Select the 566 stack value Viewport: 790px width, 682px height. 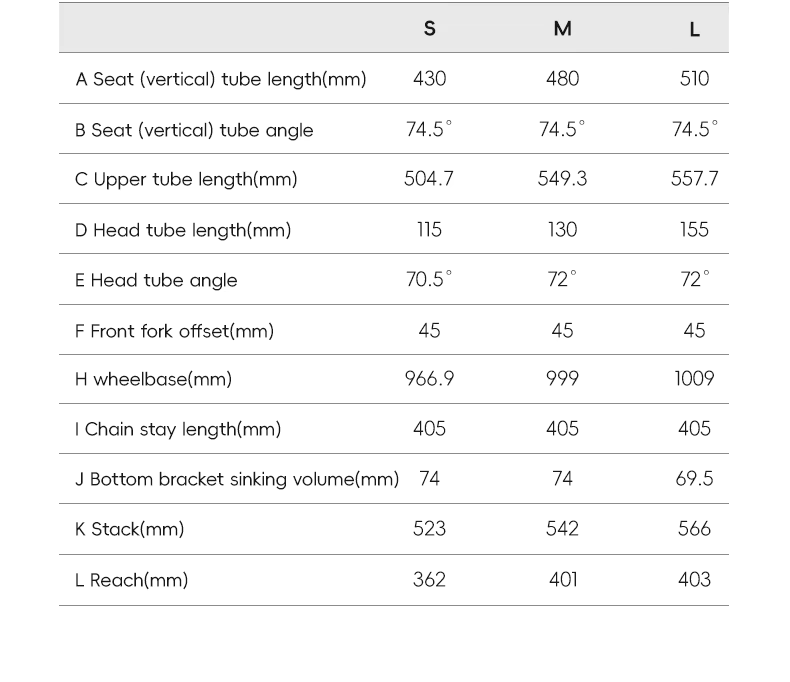click(x=694, y=529)
